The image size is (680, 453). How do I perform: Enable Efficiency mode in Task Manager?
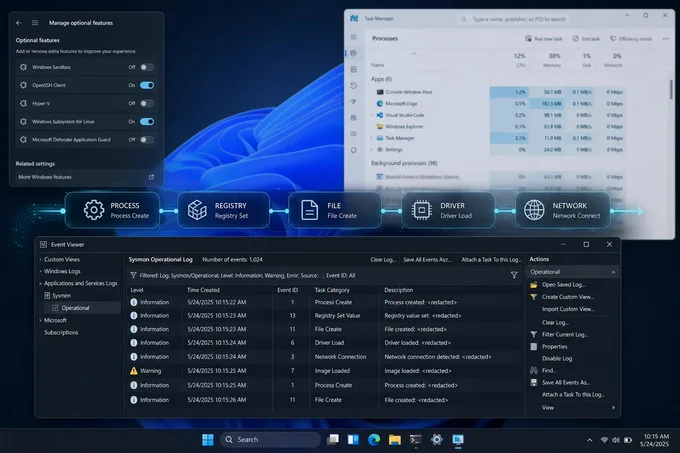point(631,39)
